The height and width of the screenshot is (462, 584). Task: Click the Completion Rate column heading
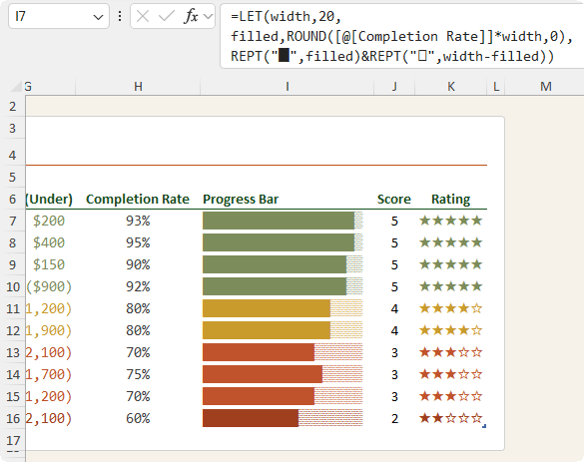[138, 199]
